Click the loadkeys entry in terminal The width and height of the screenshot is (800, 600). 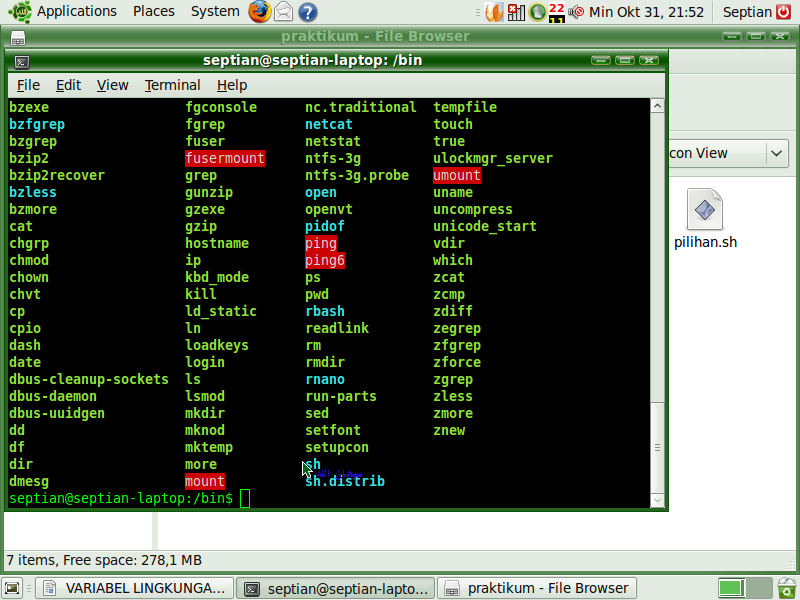pyautogui.click(x=217, y=345)
